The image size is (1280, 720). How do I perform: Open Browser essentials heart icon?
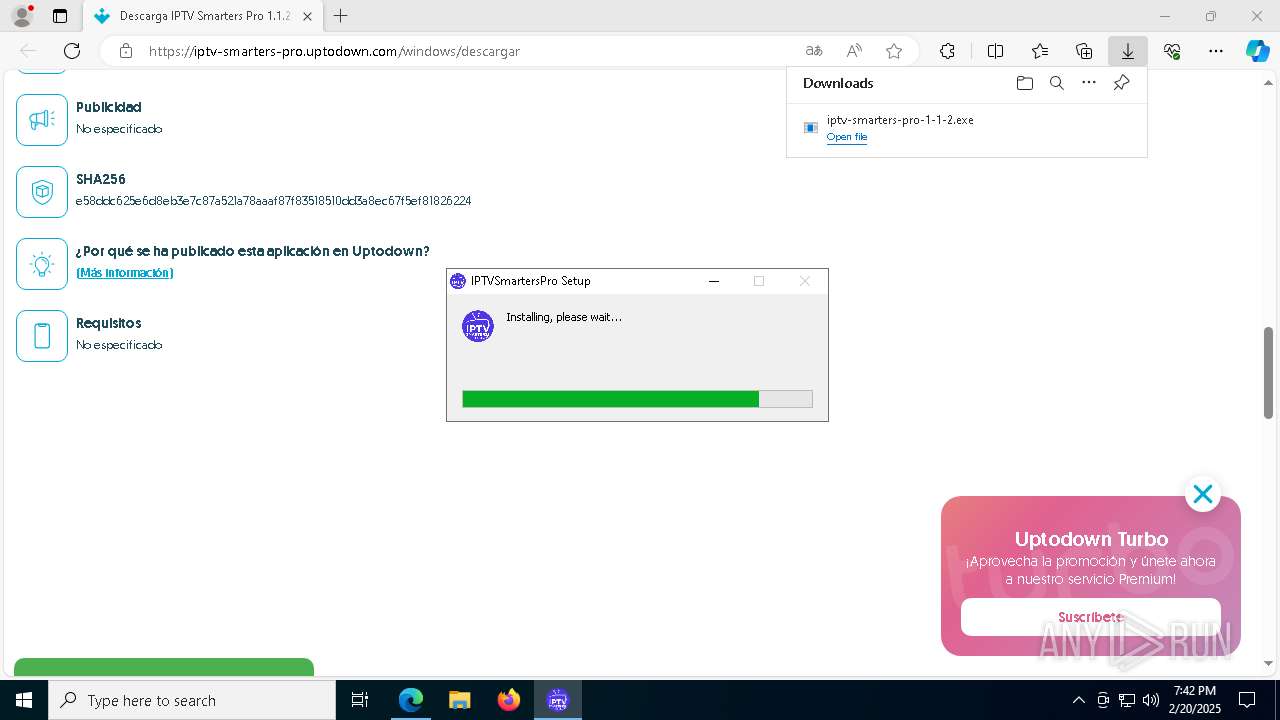point(1172,51)
